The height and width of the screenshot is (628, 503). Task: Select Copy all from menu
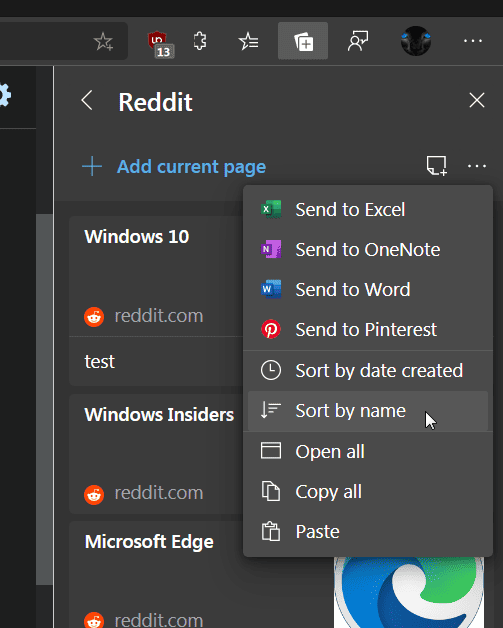point(368,492)
